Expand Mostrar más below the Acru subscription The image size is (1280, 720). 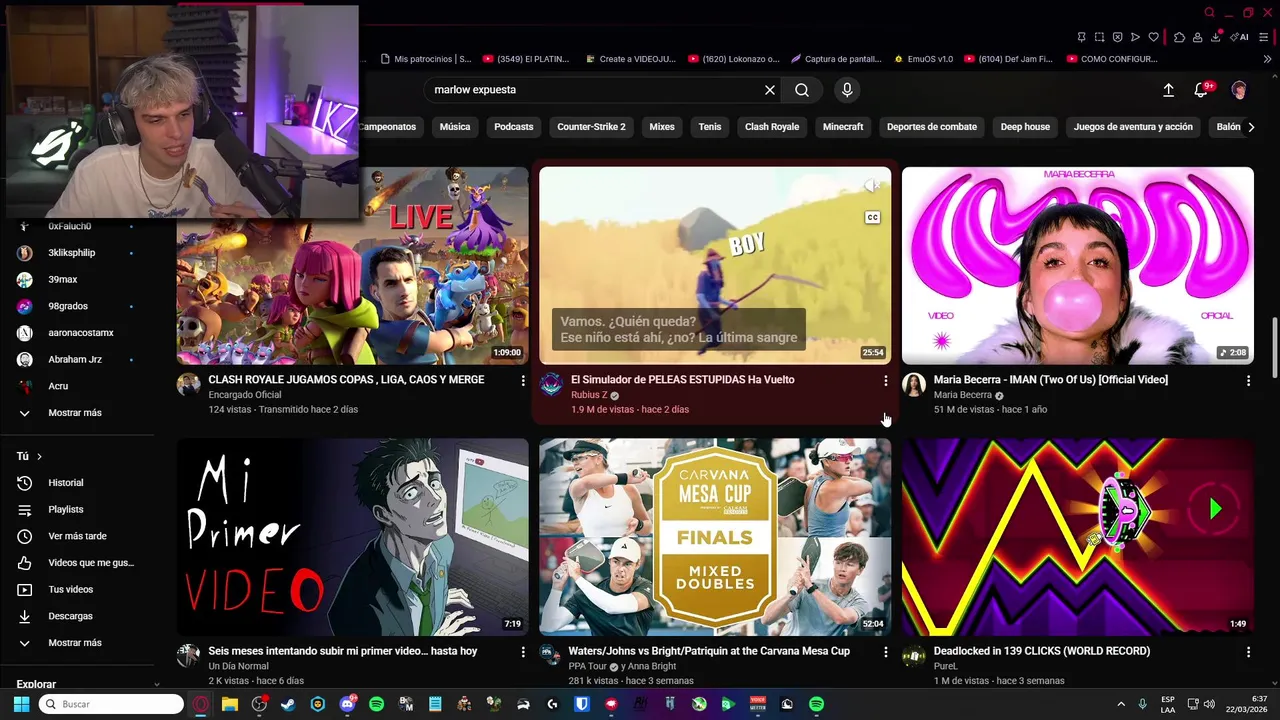click(x=74, y=413)
